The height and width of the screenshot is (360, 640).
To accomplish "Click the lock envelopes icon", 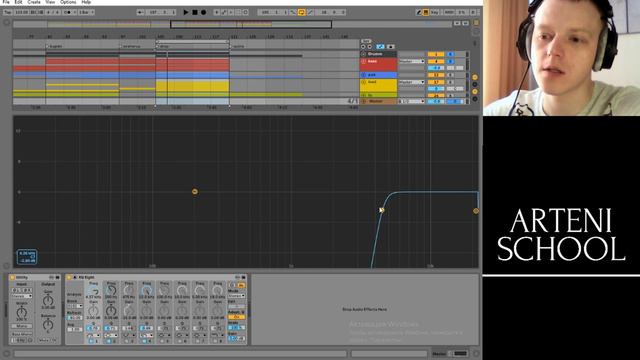I will [390, 47].
